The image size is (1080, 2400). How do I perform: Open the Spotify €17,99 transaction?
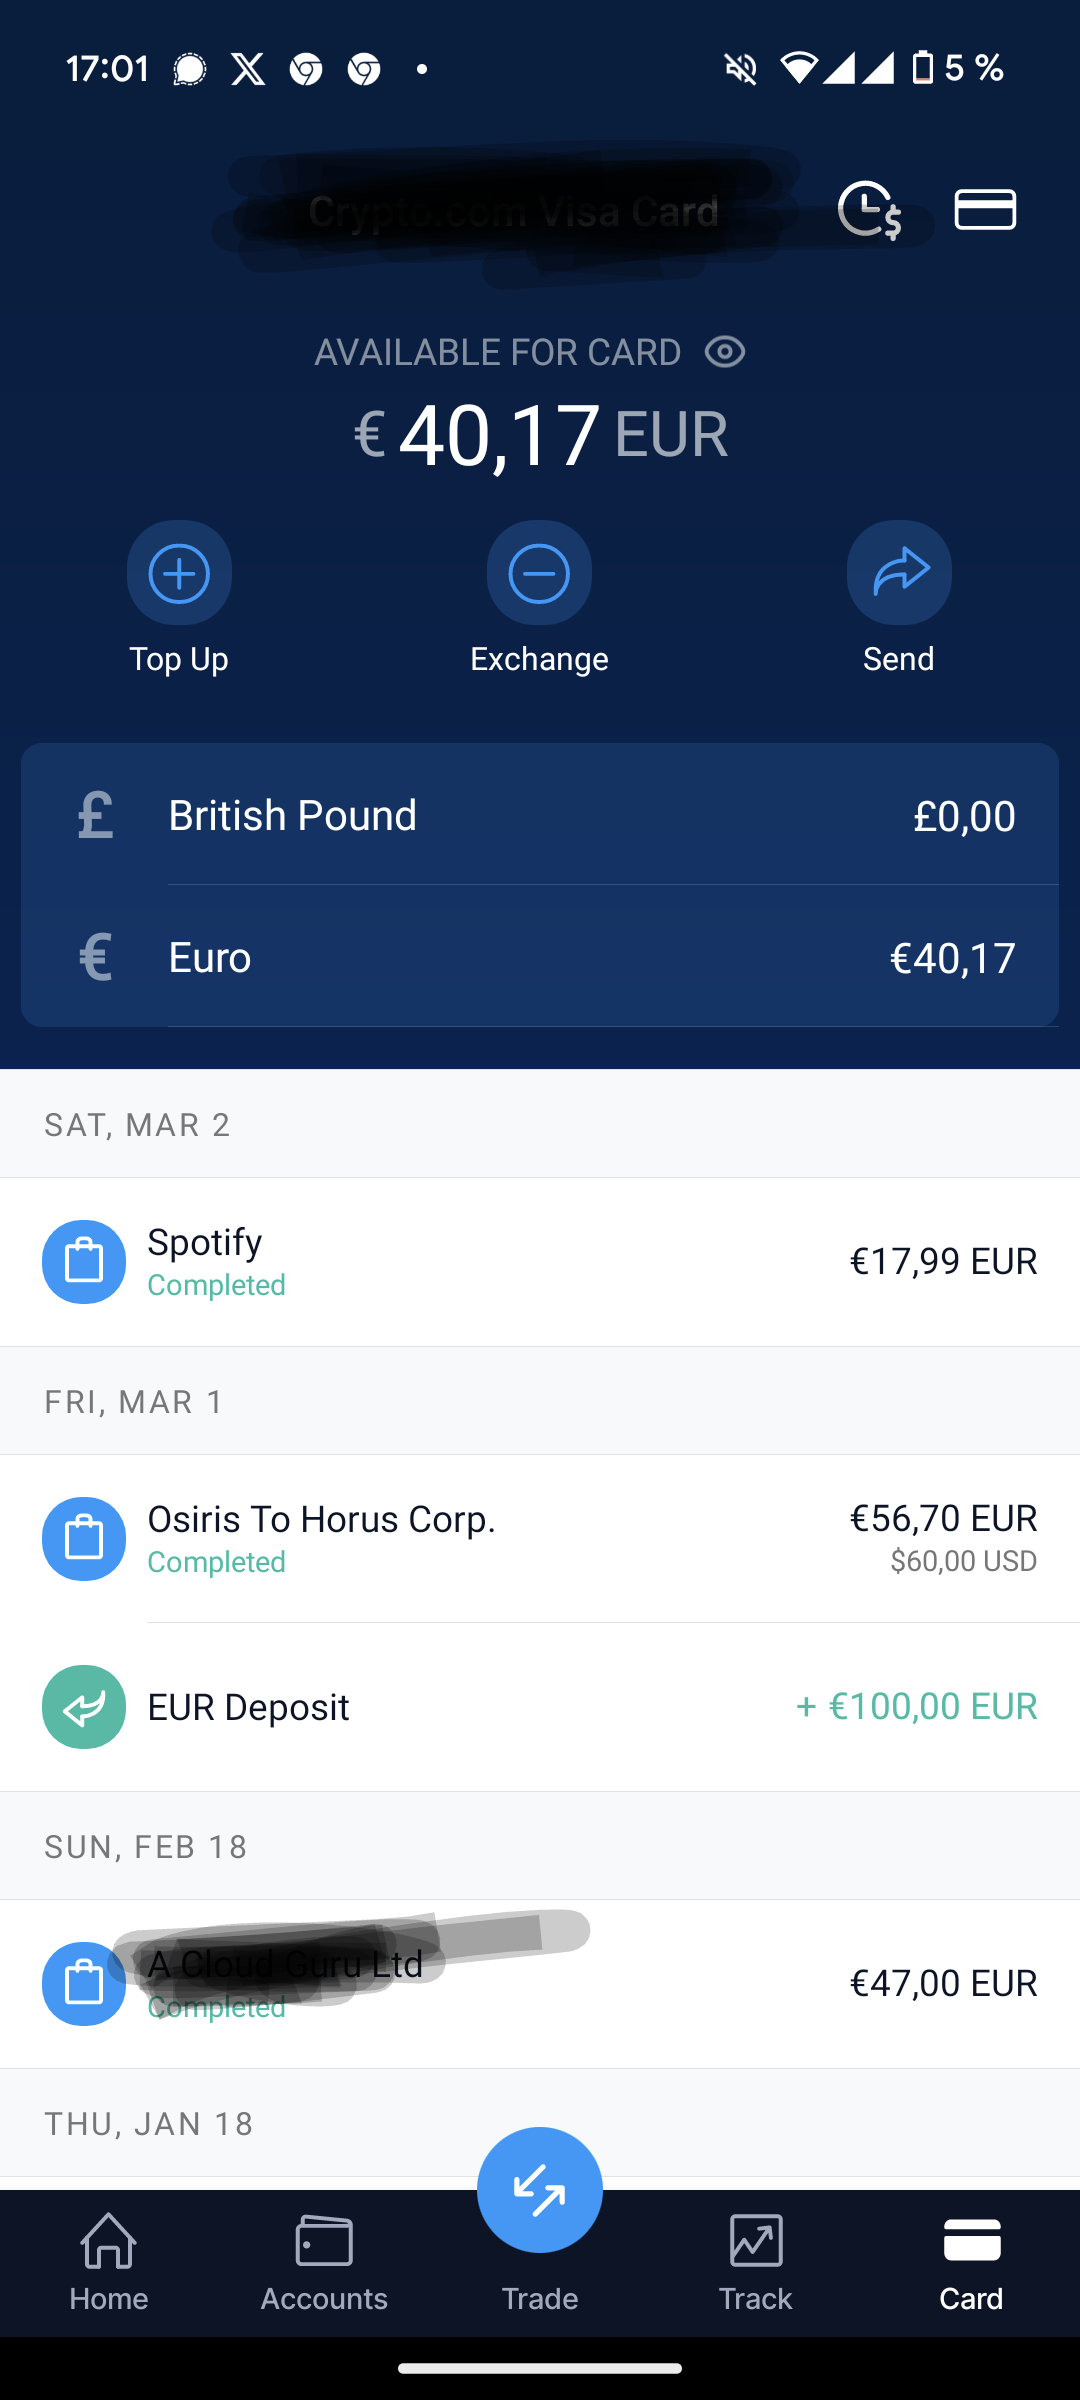point(540,1262)
